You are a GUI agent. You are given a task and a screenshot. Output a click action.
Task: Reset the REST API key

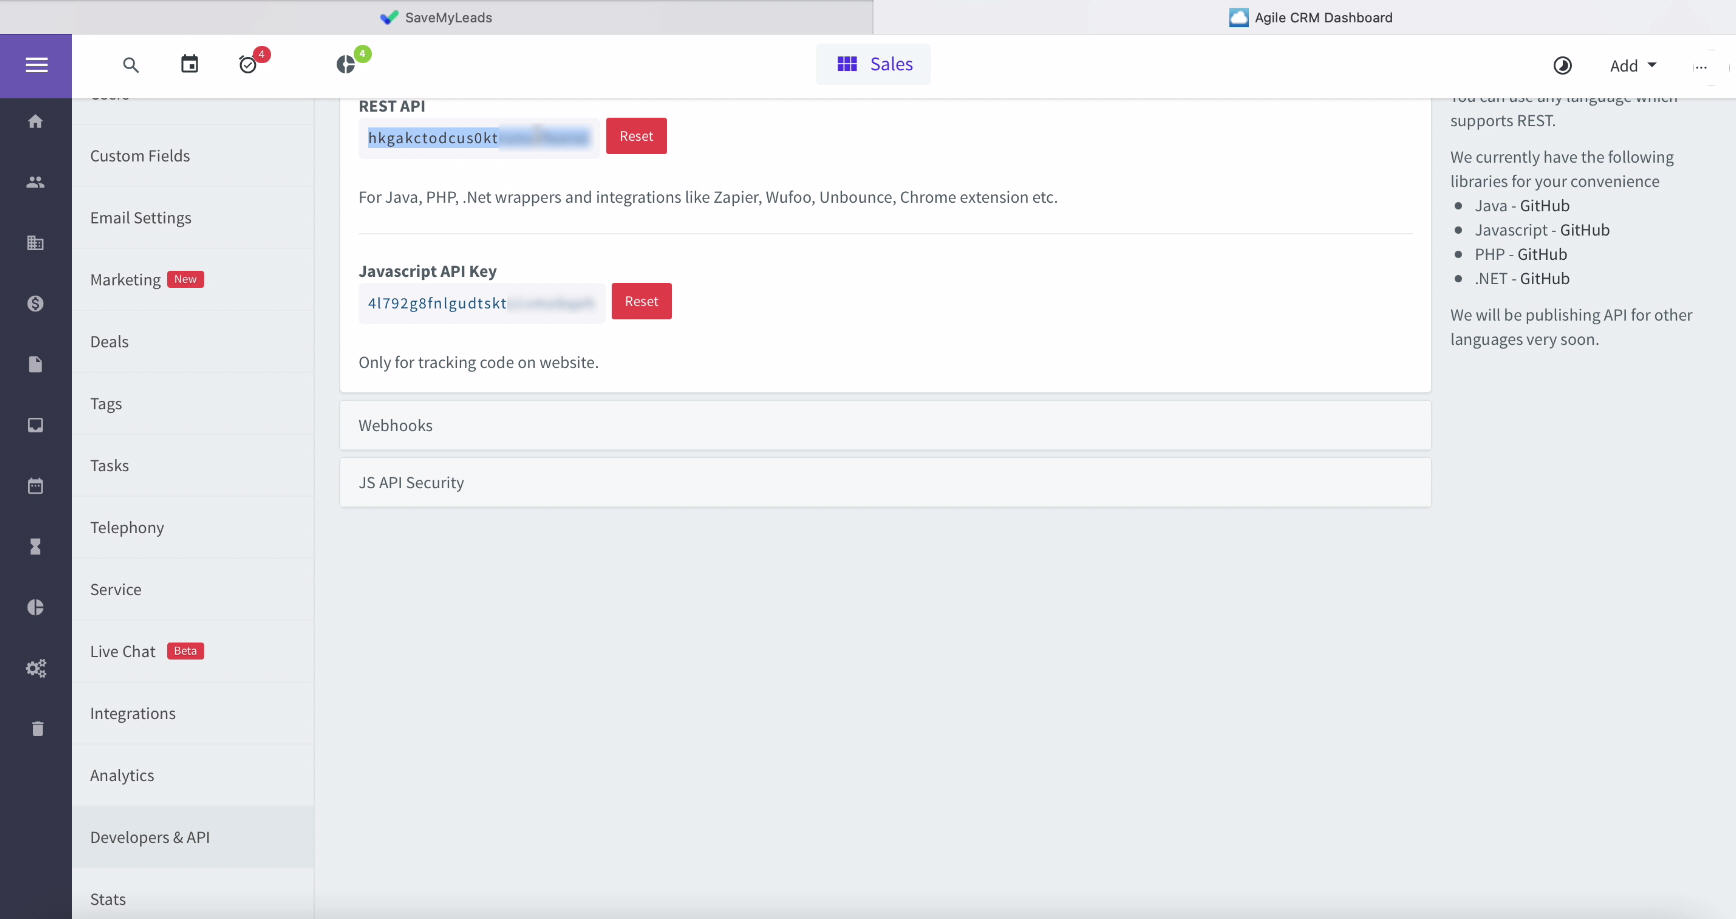click(636, 136)
